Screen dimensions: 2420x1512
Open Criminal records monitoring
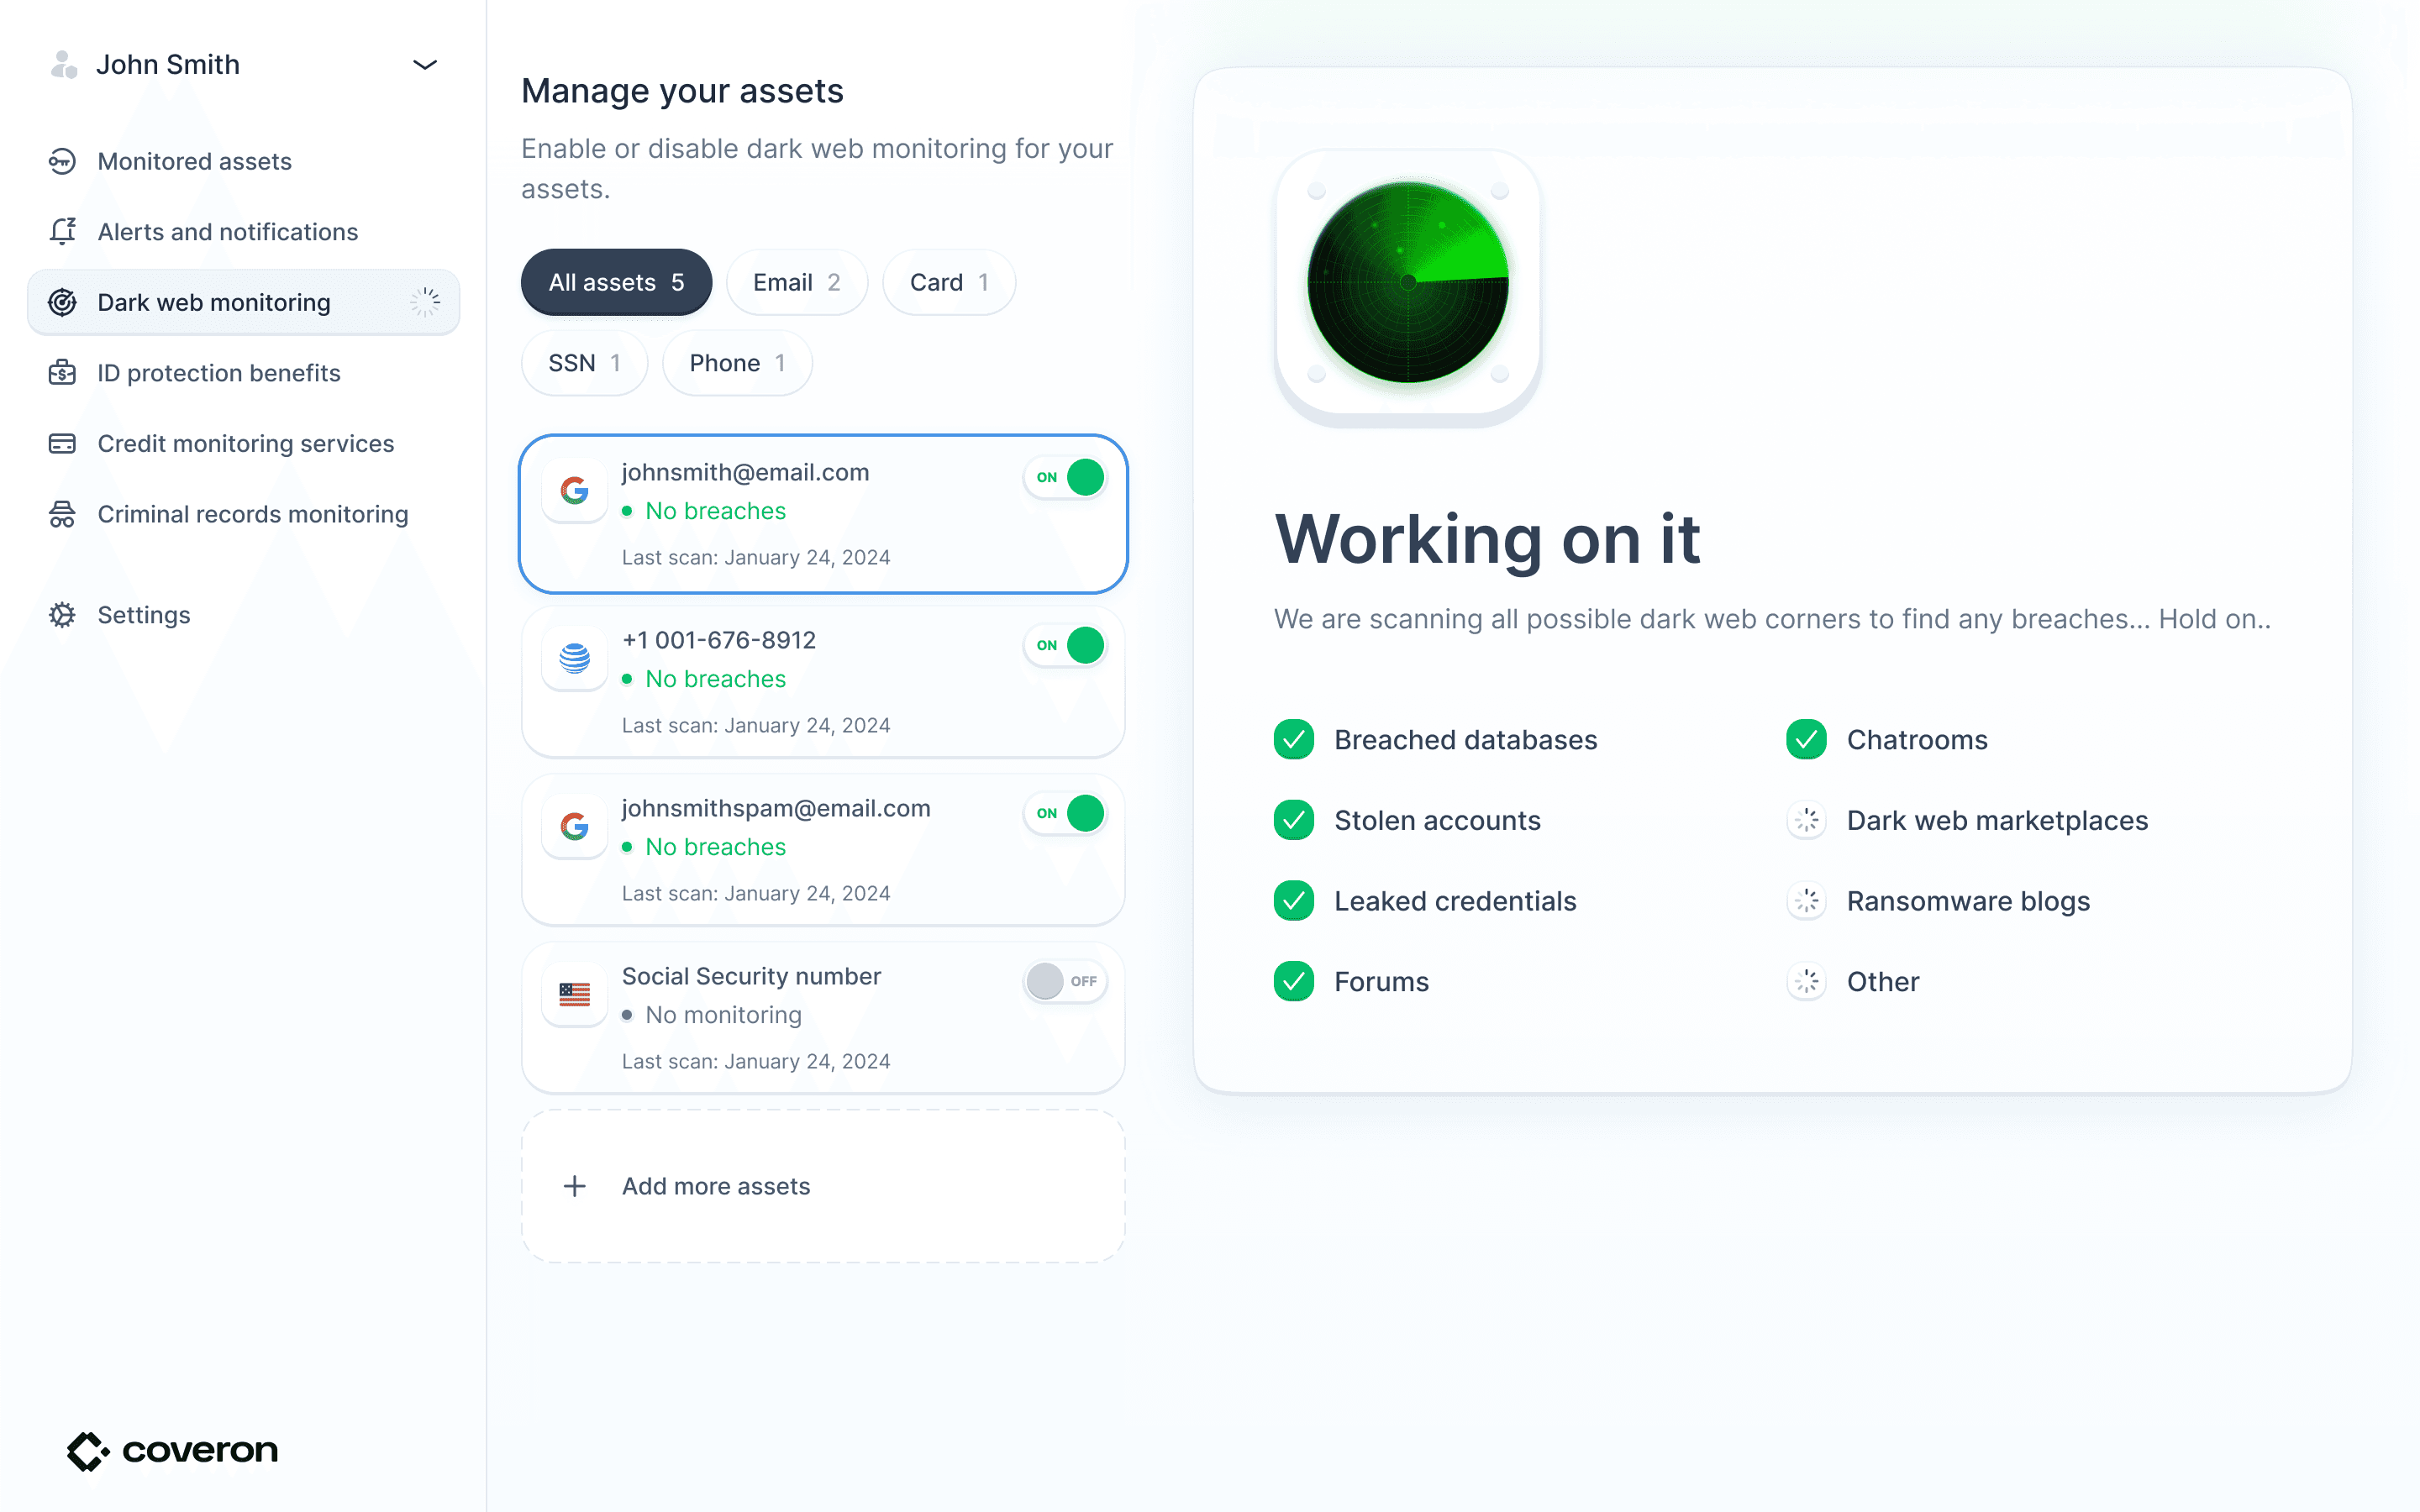[243, 514]
